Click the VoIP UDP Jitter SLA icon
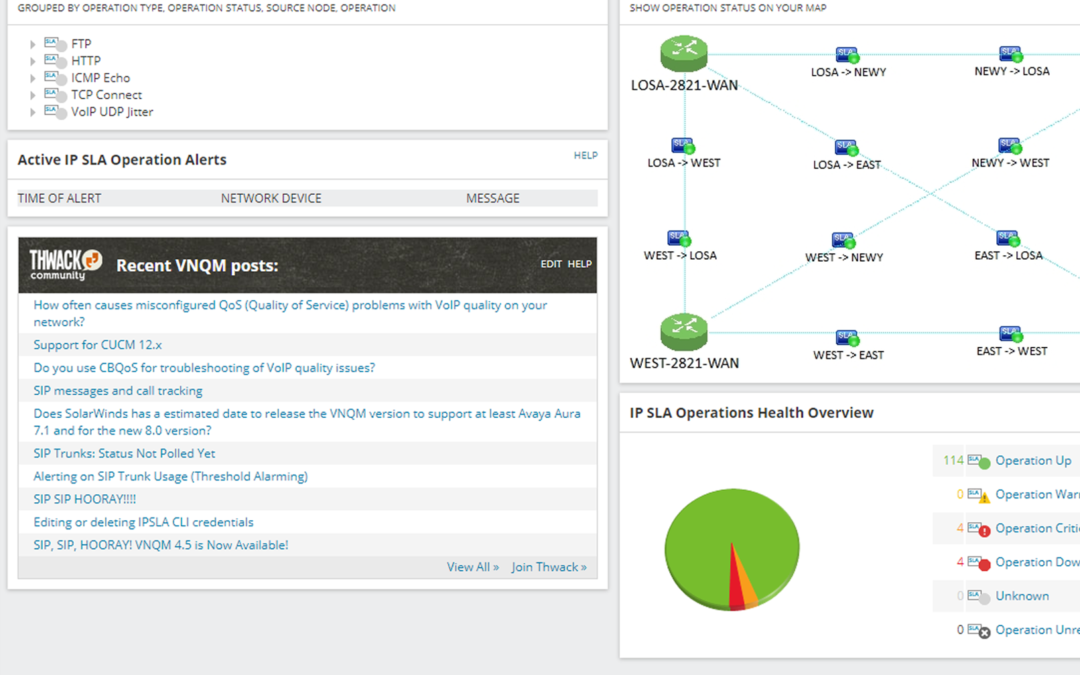1080x675 pixels. tap(55, 112)
